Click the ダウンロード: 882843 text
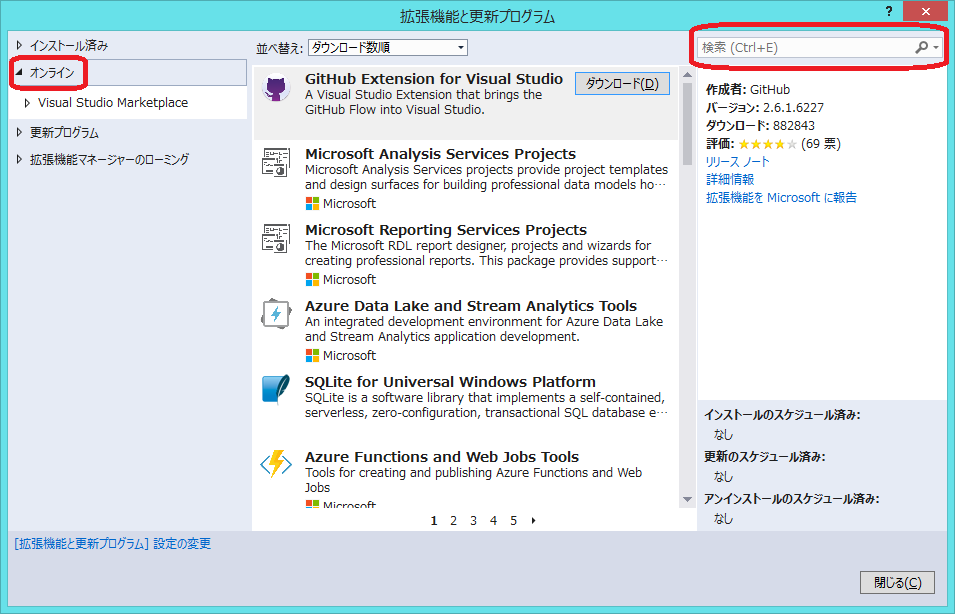Screen dimensions: 955x614 (x=760, y=126)
